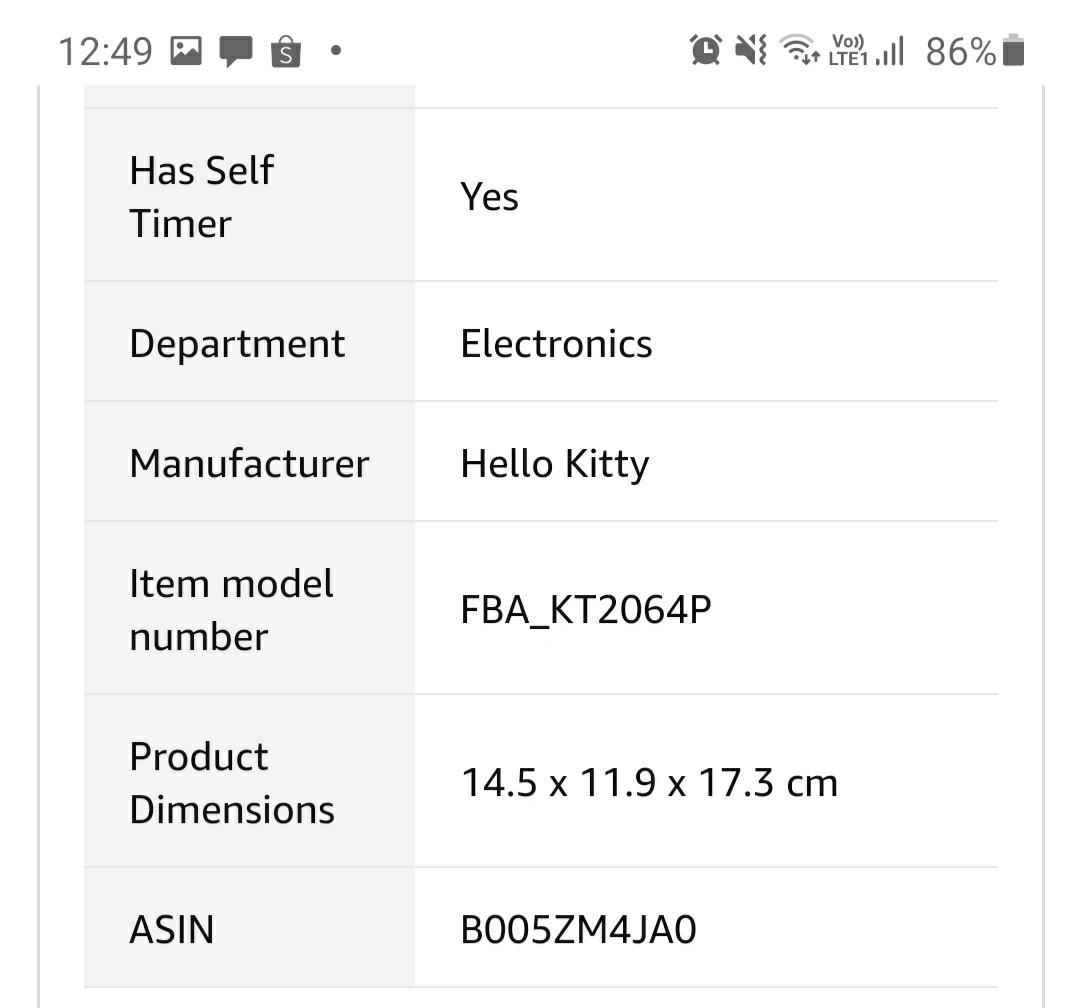Tap the Wi-Fi signal status icon
Image resolution: width=1080 pixels, height=1008 pixels.
[x=800, y=49]
